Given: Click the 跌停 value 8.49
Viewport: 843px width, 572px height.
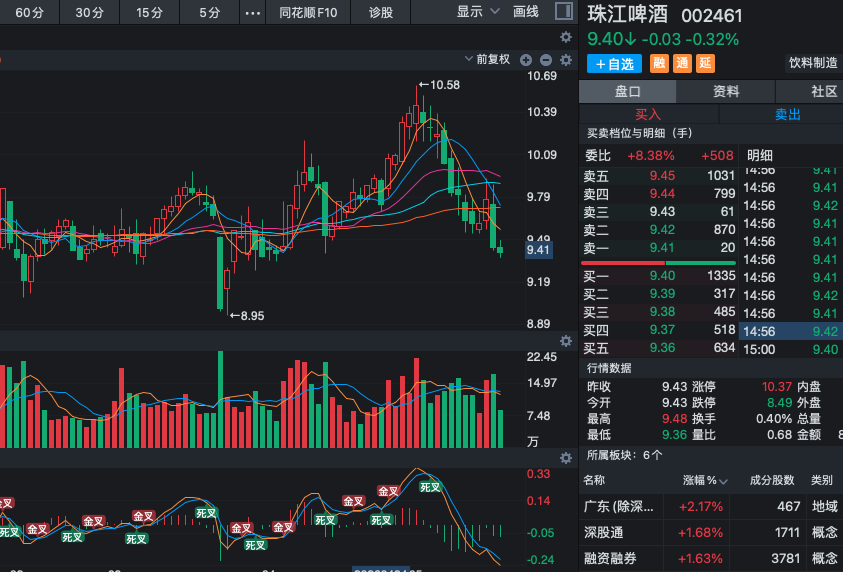Looking at the screenshot, I should tap(780, 403).
